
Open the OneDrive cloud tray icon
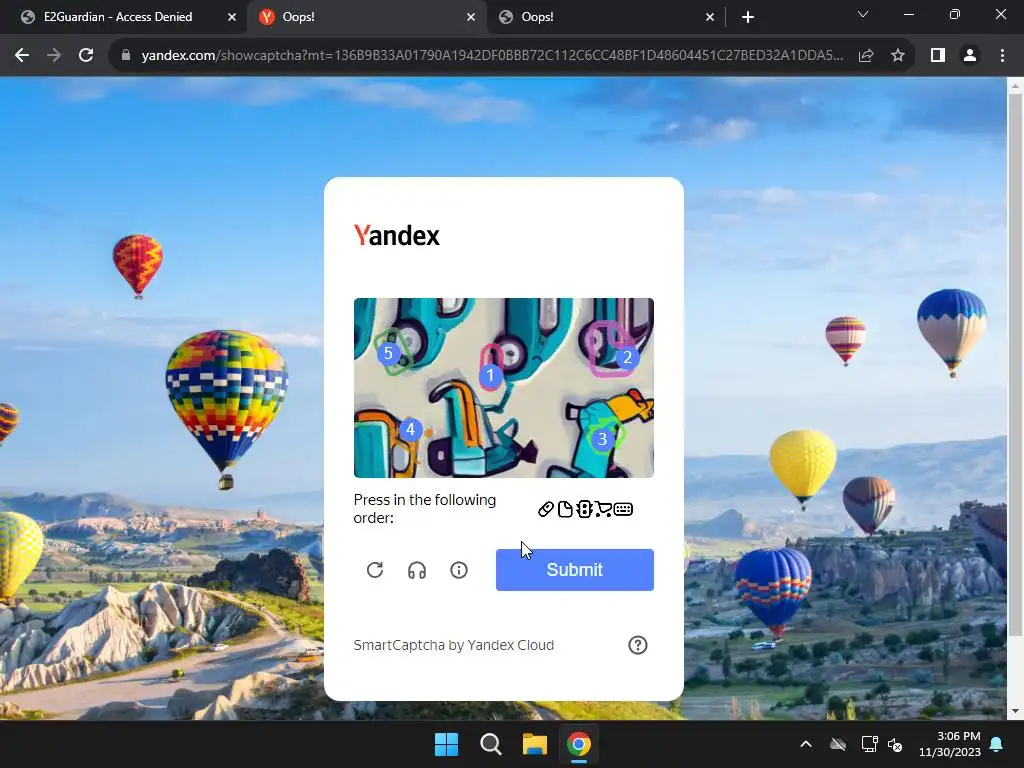click(x=838, y=744)
